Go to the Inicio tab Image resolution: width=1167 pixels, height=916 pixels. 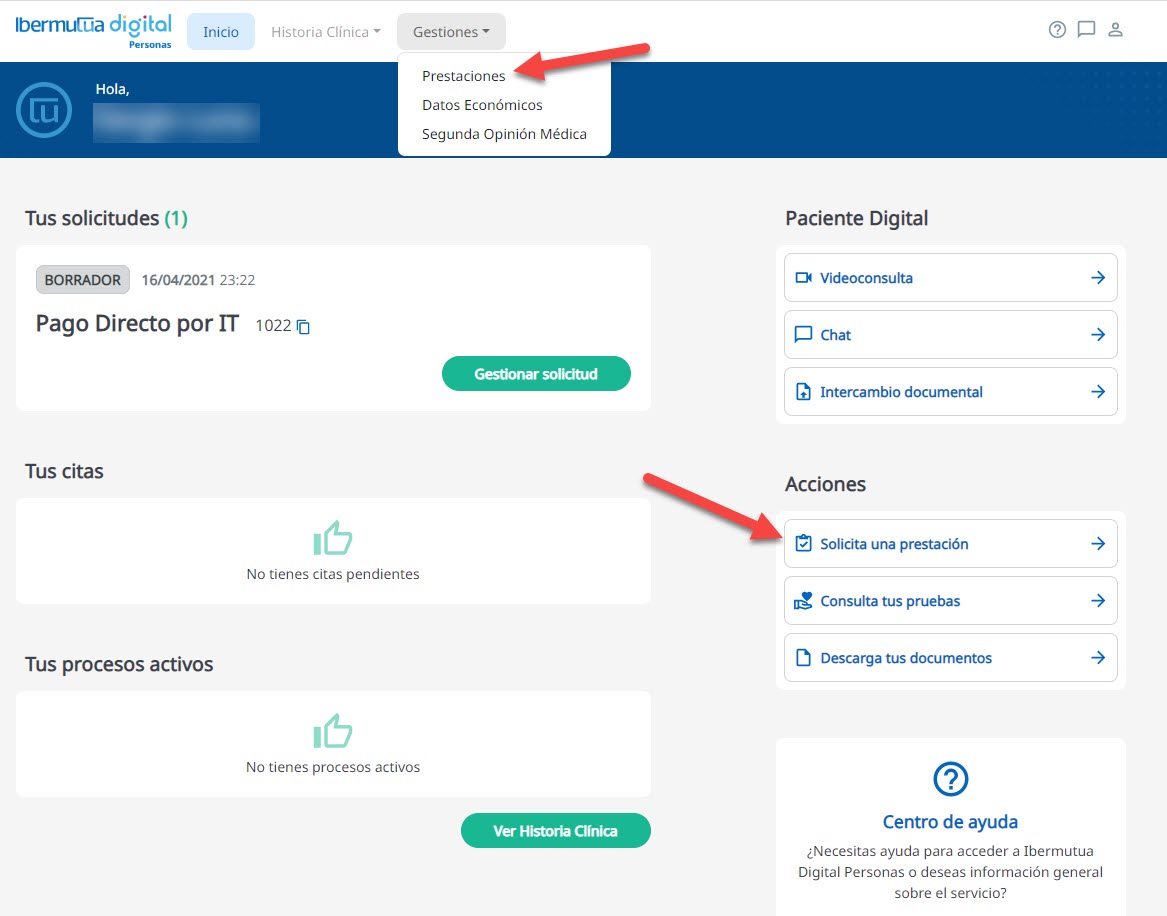click(221, 32)
